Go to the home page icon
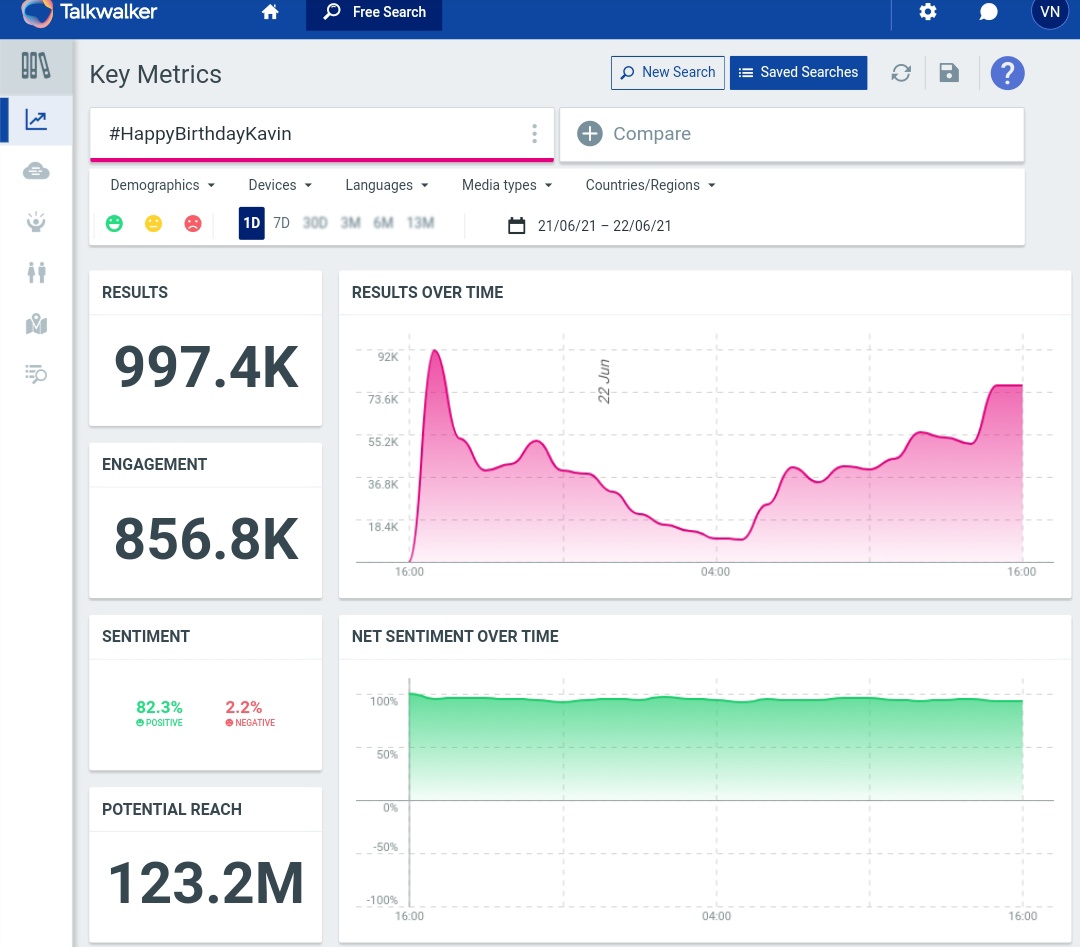 (270, 12)
